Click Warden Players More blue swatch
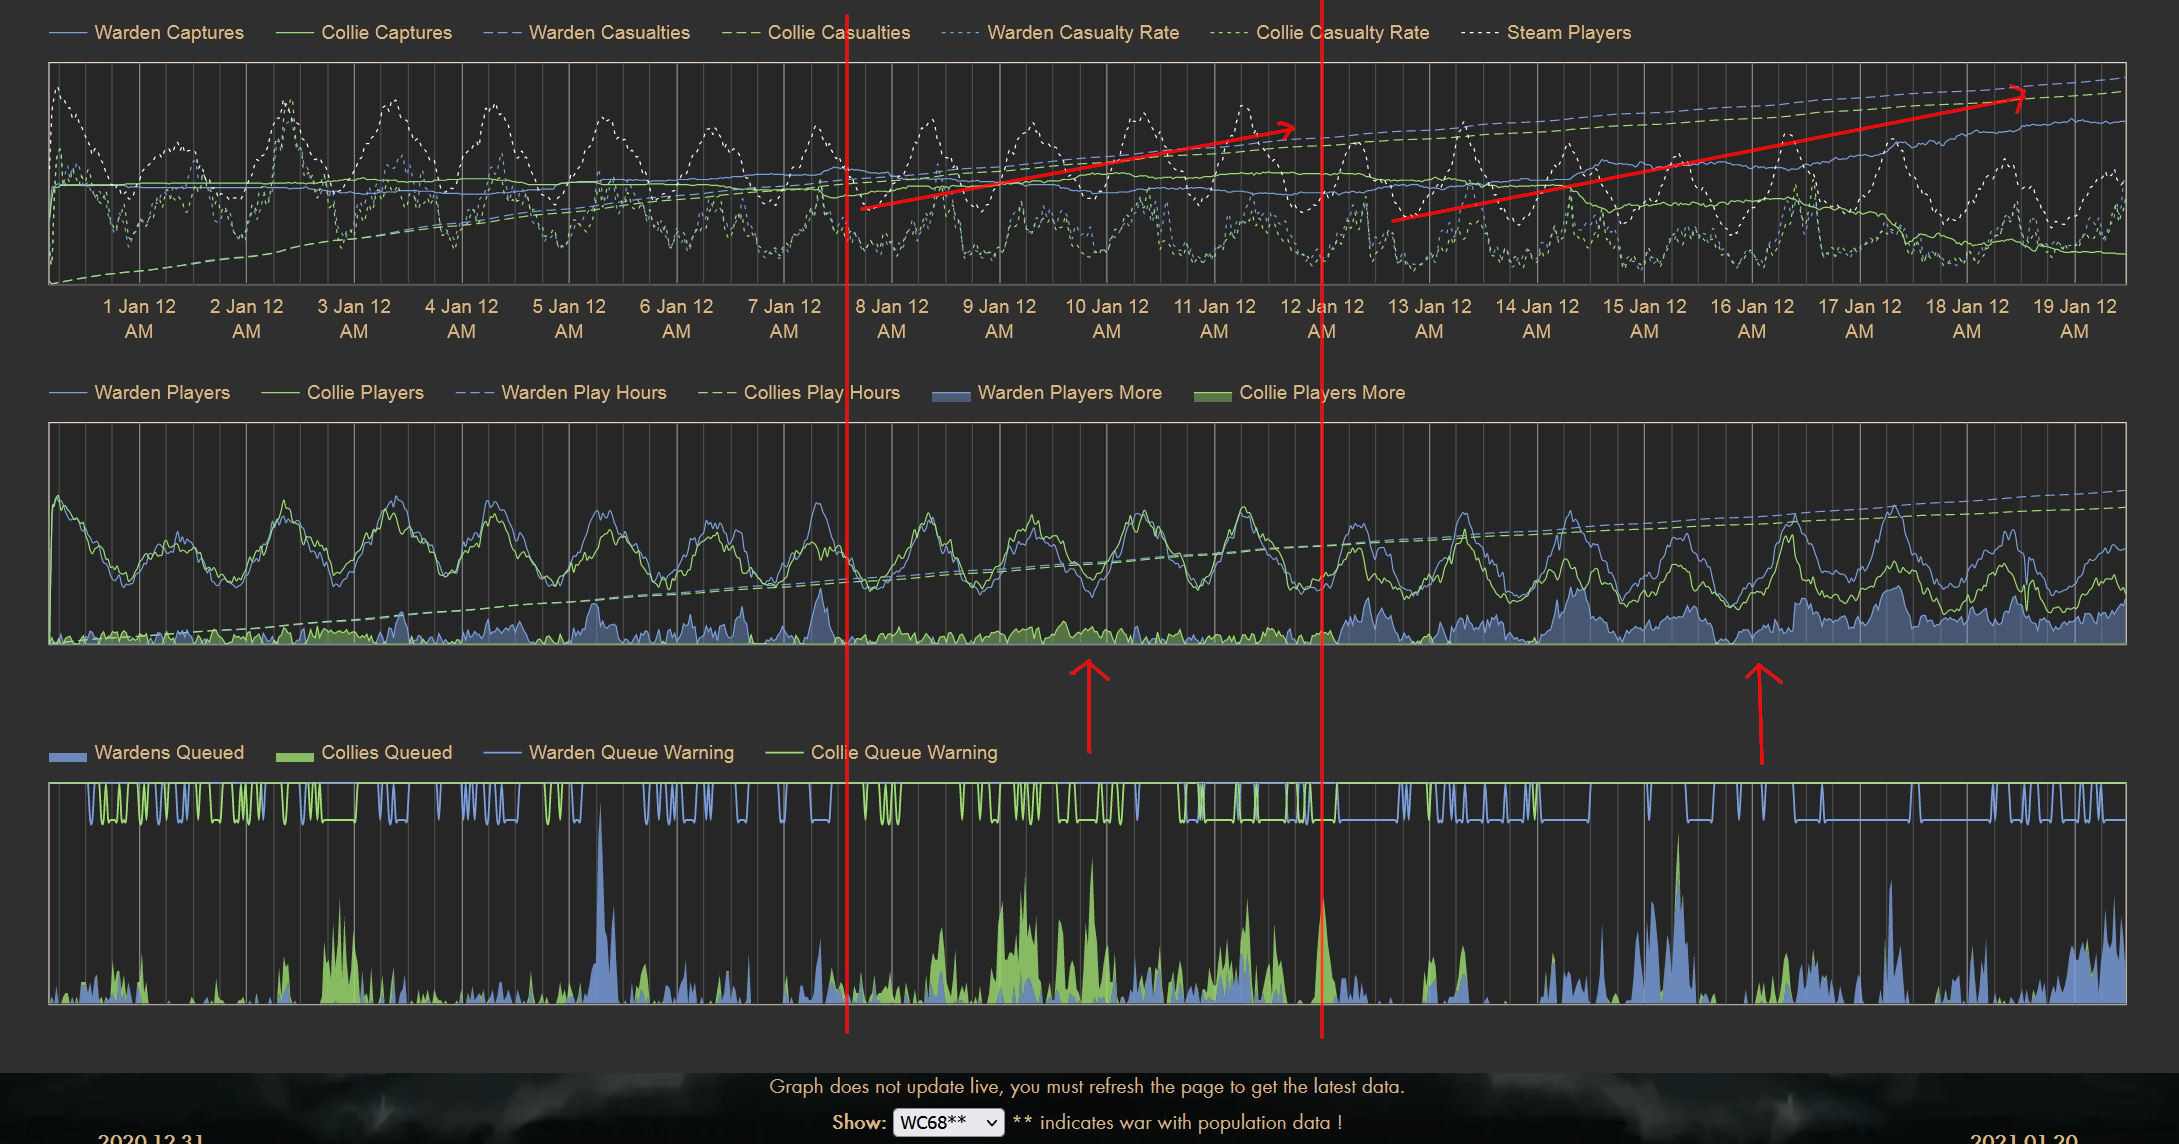Screen dimensions: 2179x1144 pos(951,394)
